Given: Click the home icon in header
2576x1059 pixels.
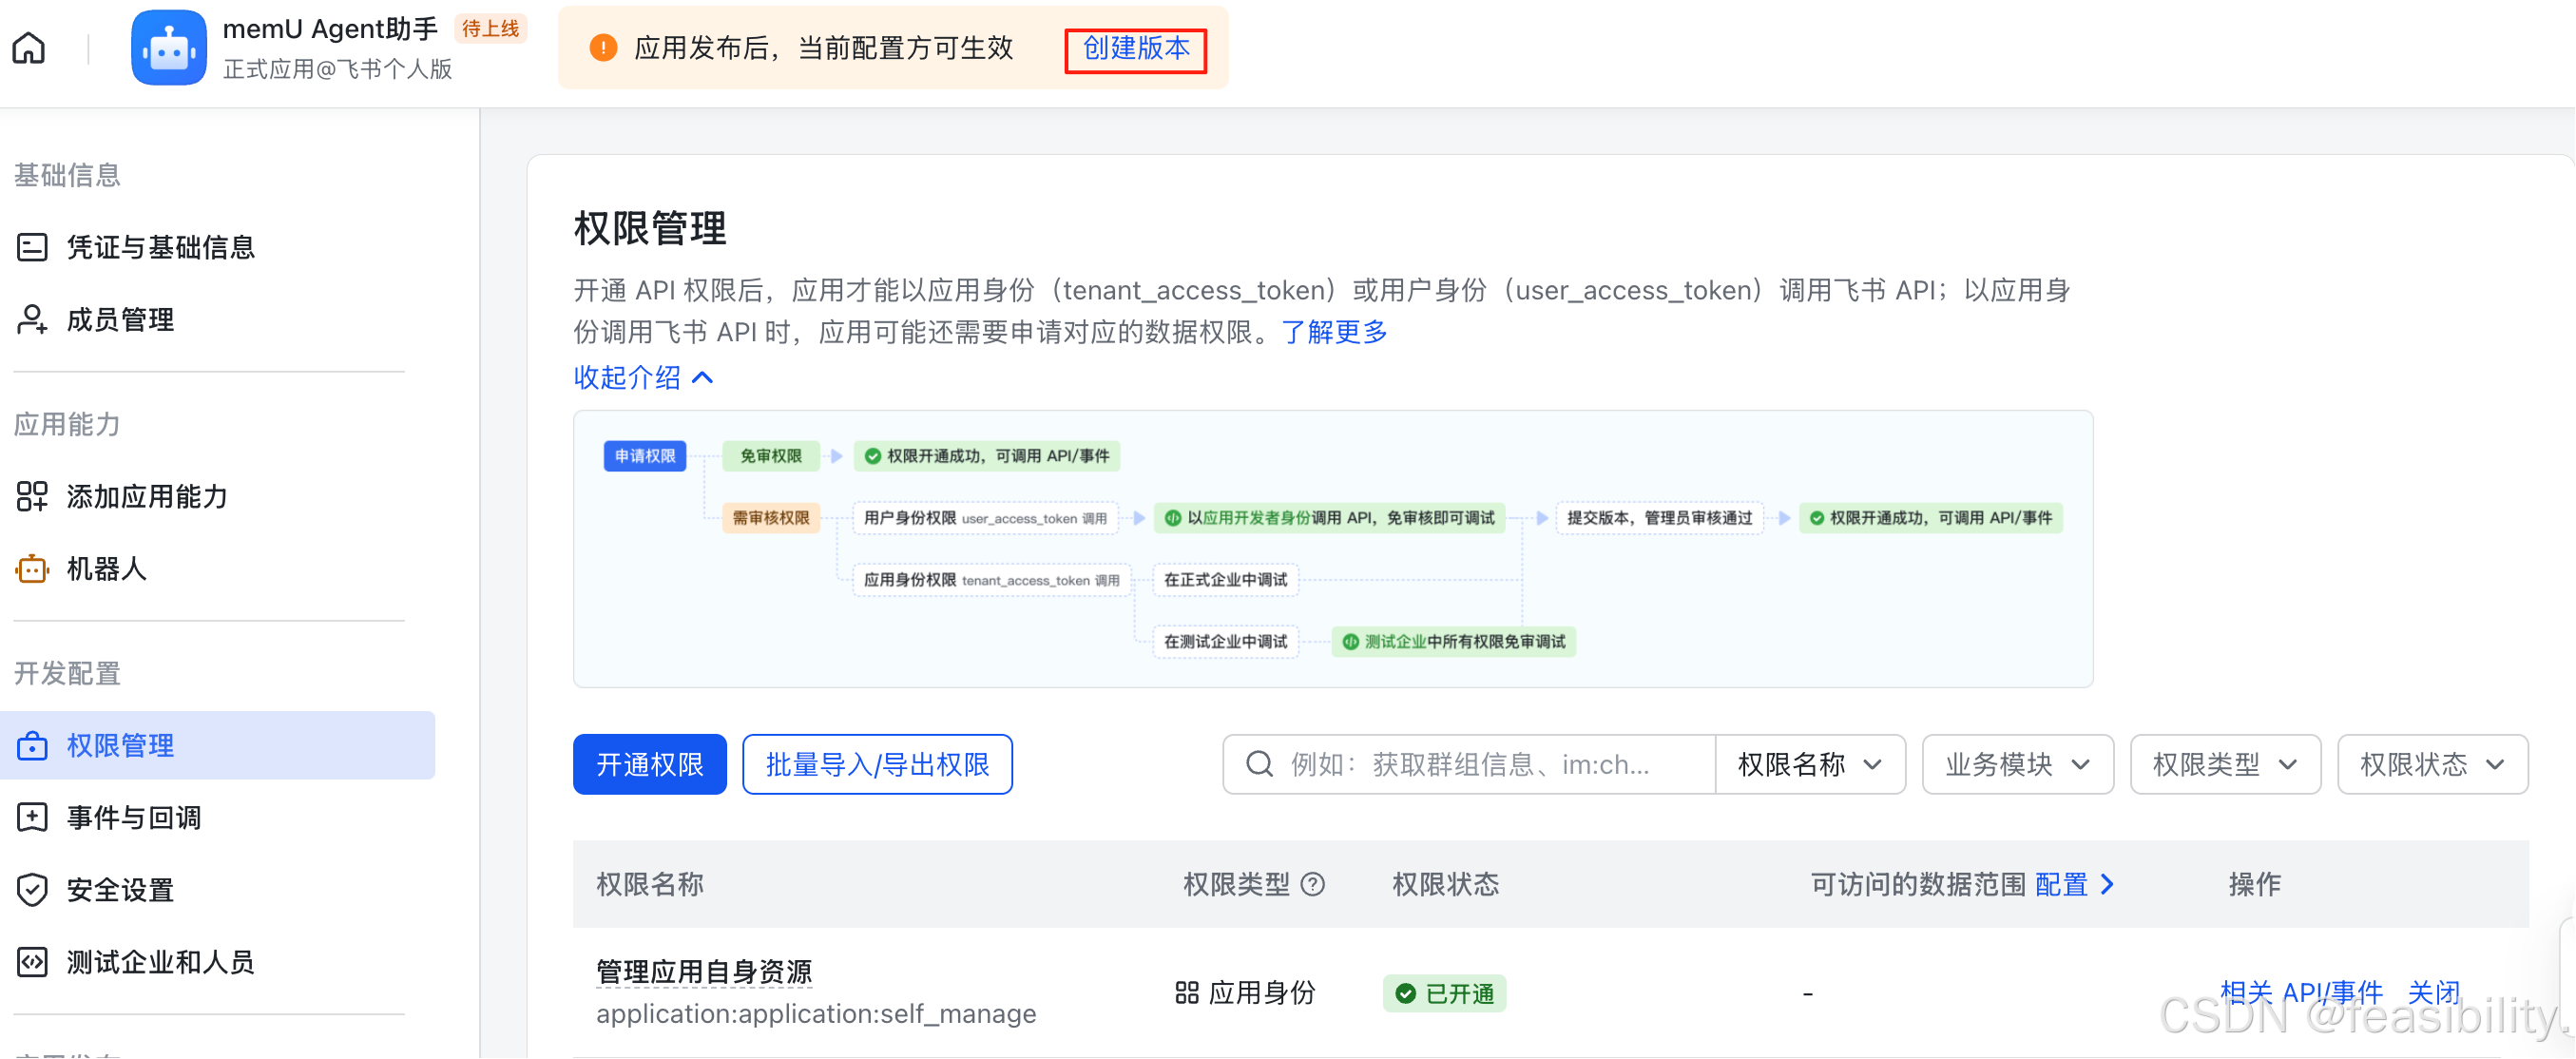Looking at the screenshot, I should point(29,48).
